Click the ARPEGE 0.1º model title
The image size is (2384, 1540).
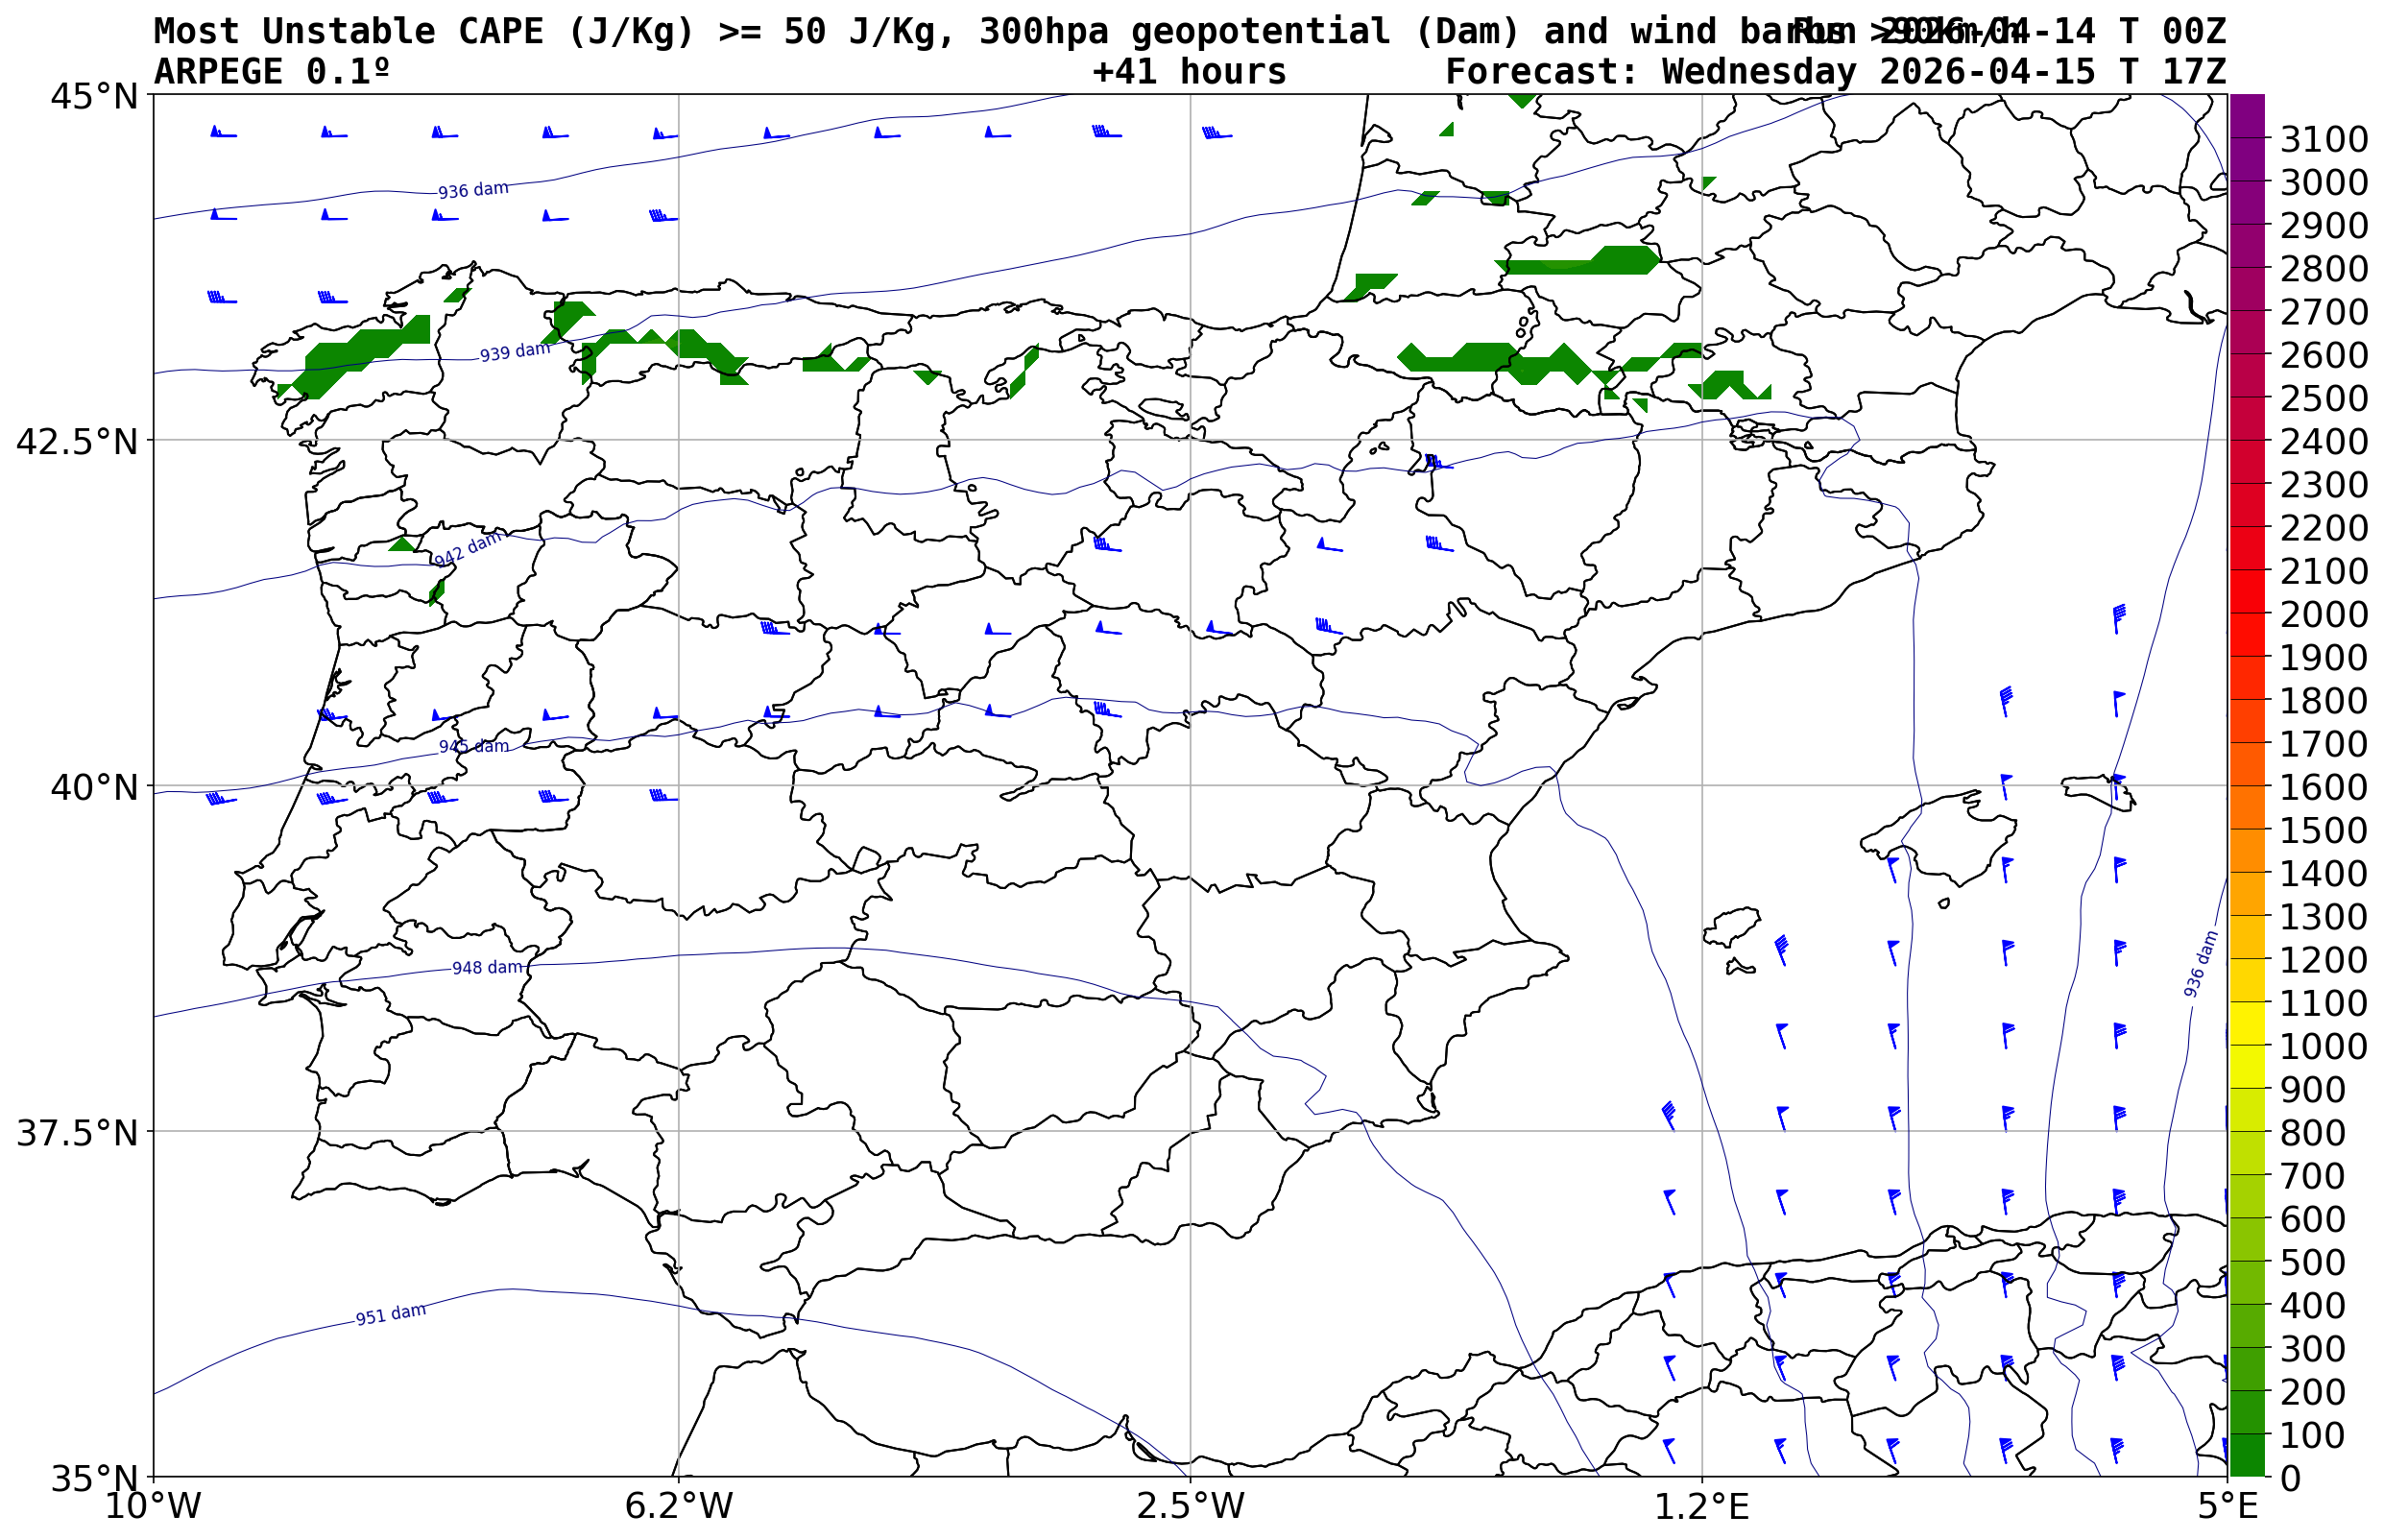tap(271, 72)
